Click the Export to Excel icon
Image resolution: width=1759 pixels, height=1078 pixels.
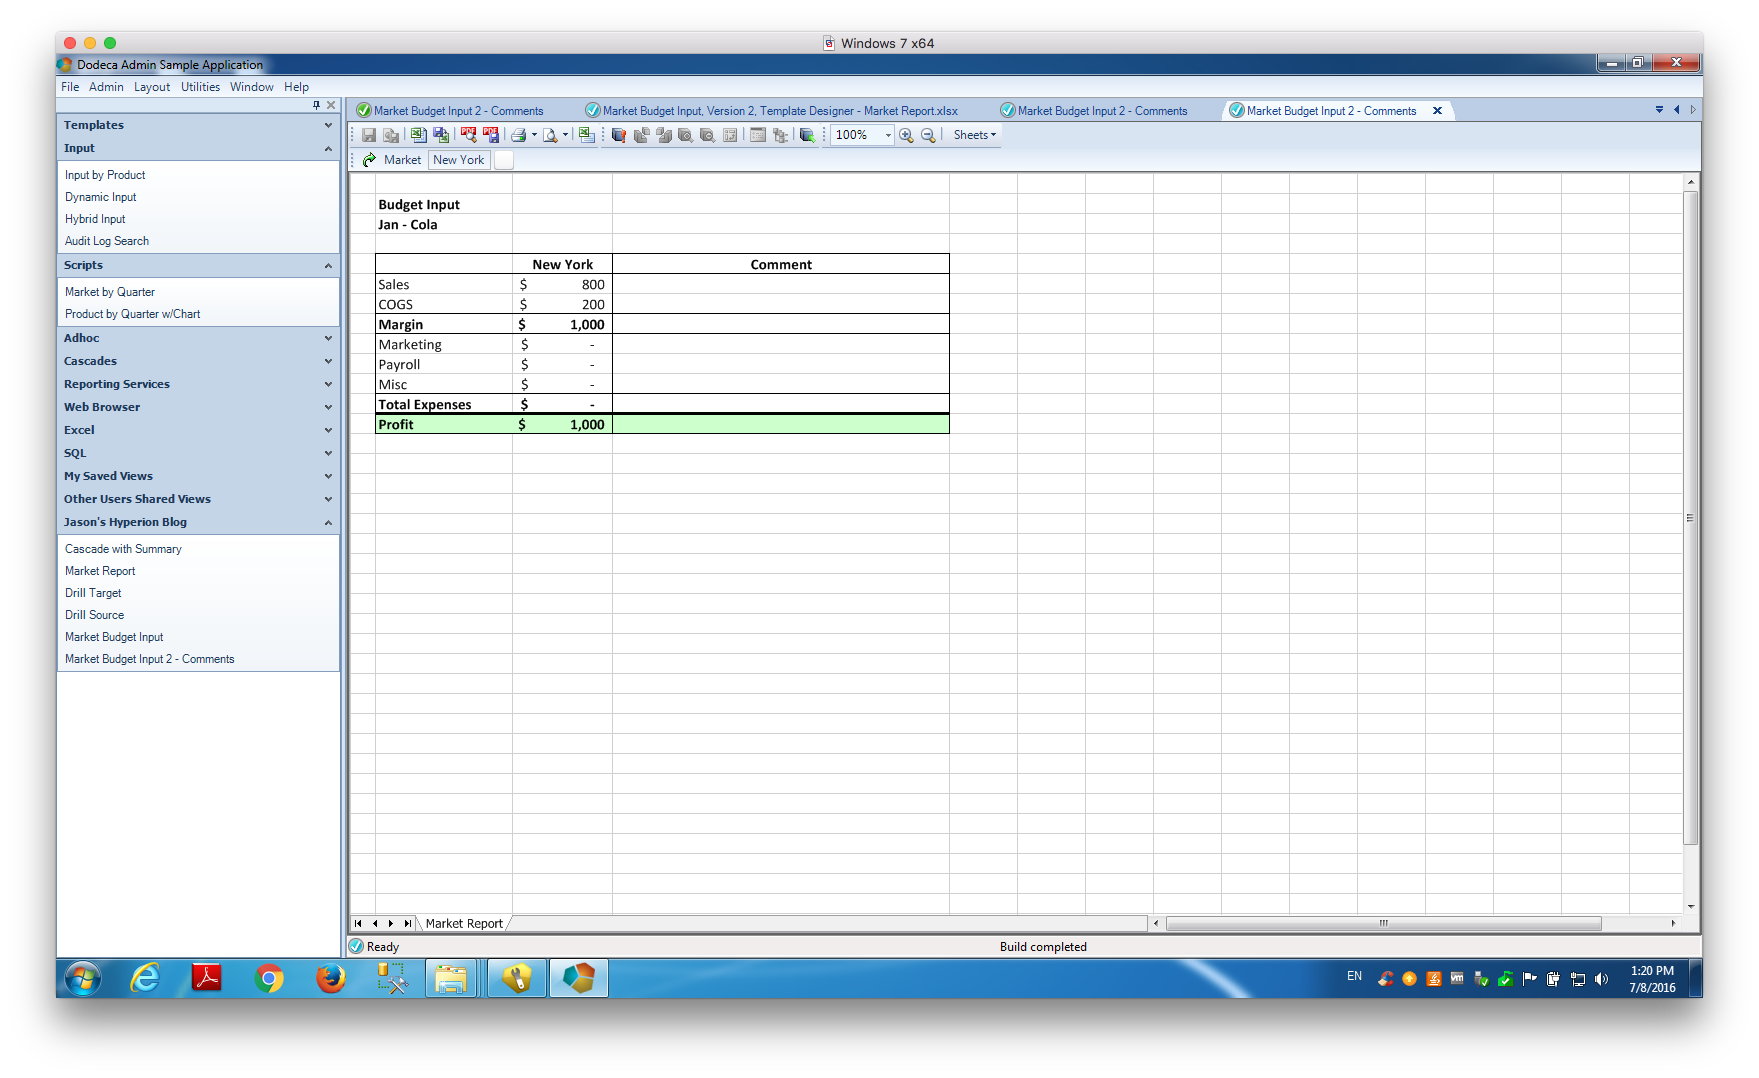point(419,135)
